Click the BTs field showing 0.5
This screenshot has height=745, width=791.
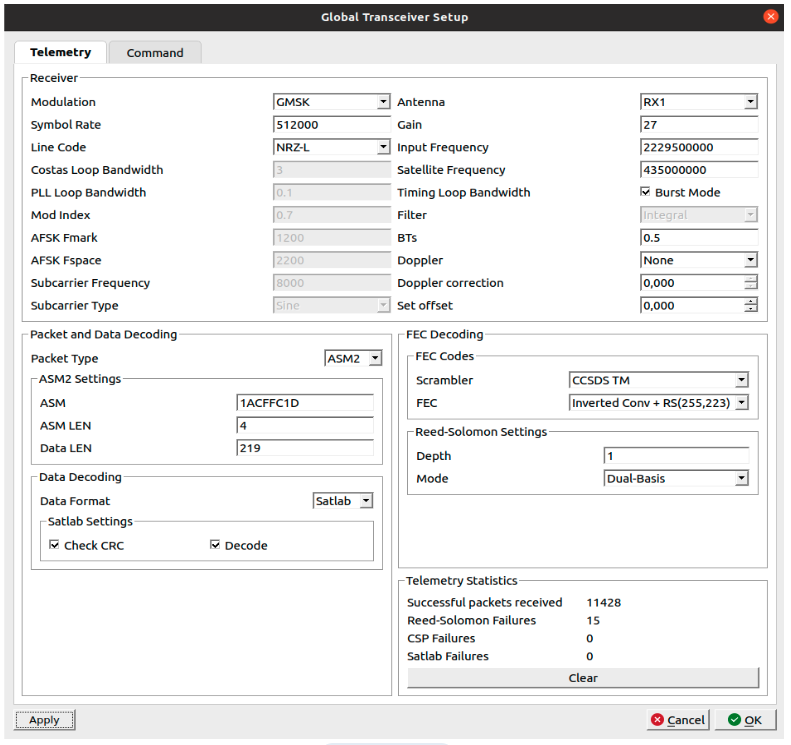(x=699, y=238)
